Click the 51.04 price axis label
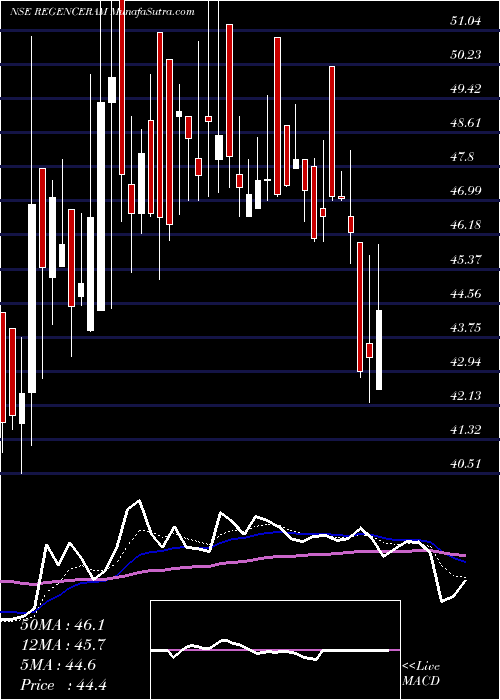This screenshot has height=700, width=500. (x=466, y=21)
